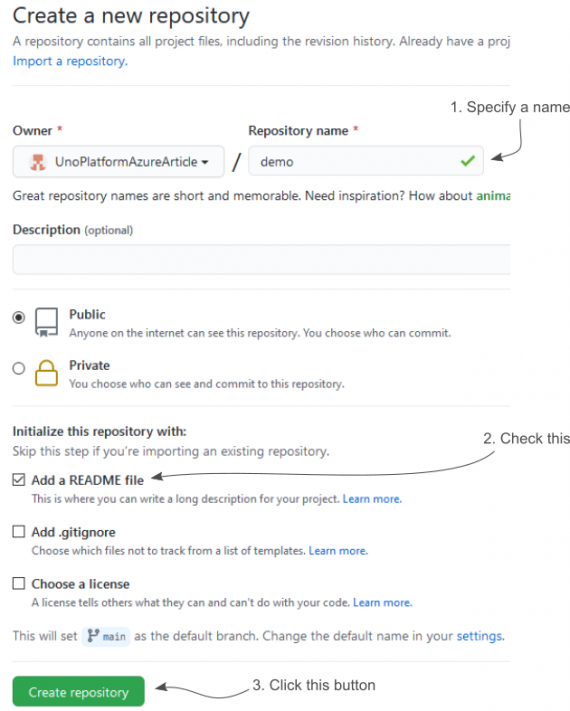Select the Public radio button
570x711 pixels.
coord(19,317)
